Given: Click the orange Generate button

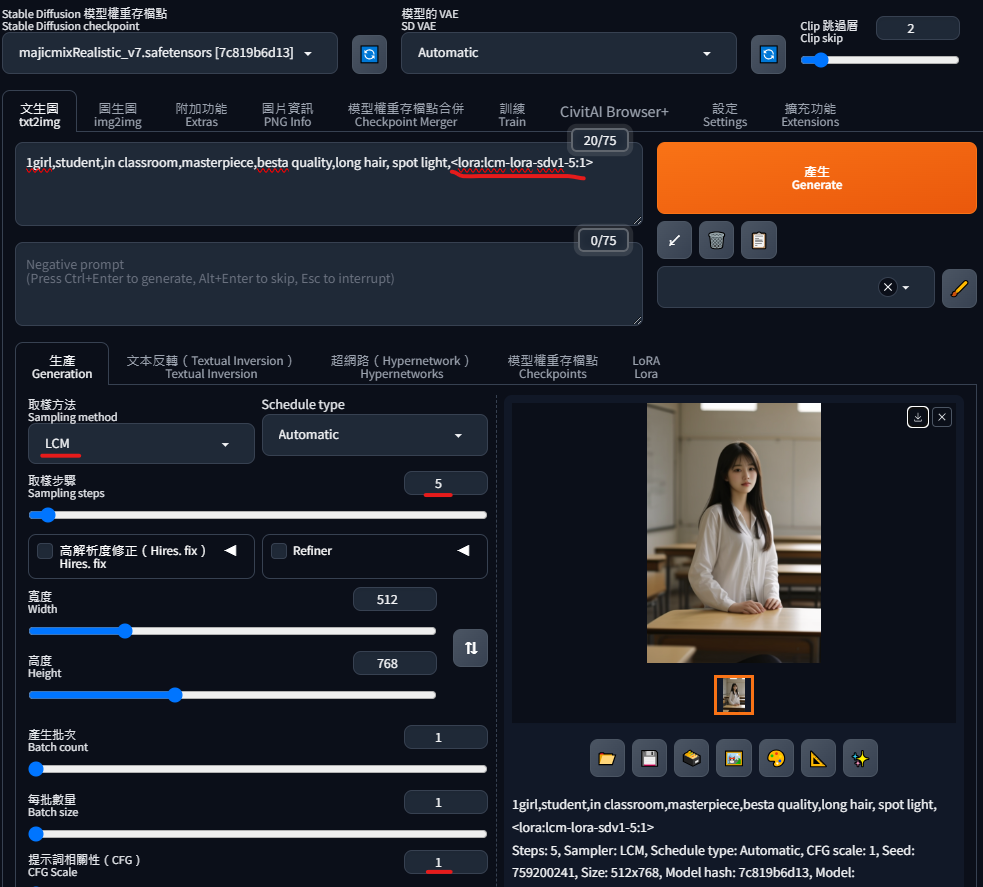Looking at the screenshot, I should 816,178.
